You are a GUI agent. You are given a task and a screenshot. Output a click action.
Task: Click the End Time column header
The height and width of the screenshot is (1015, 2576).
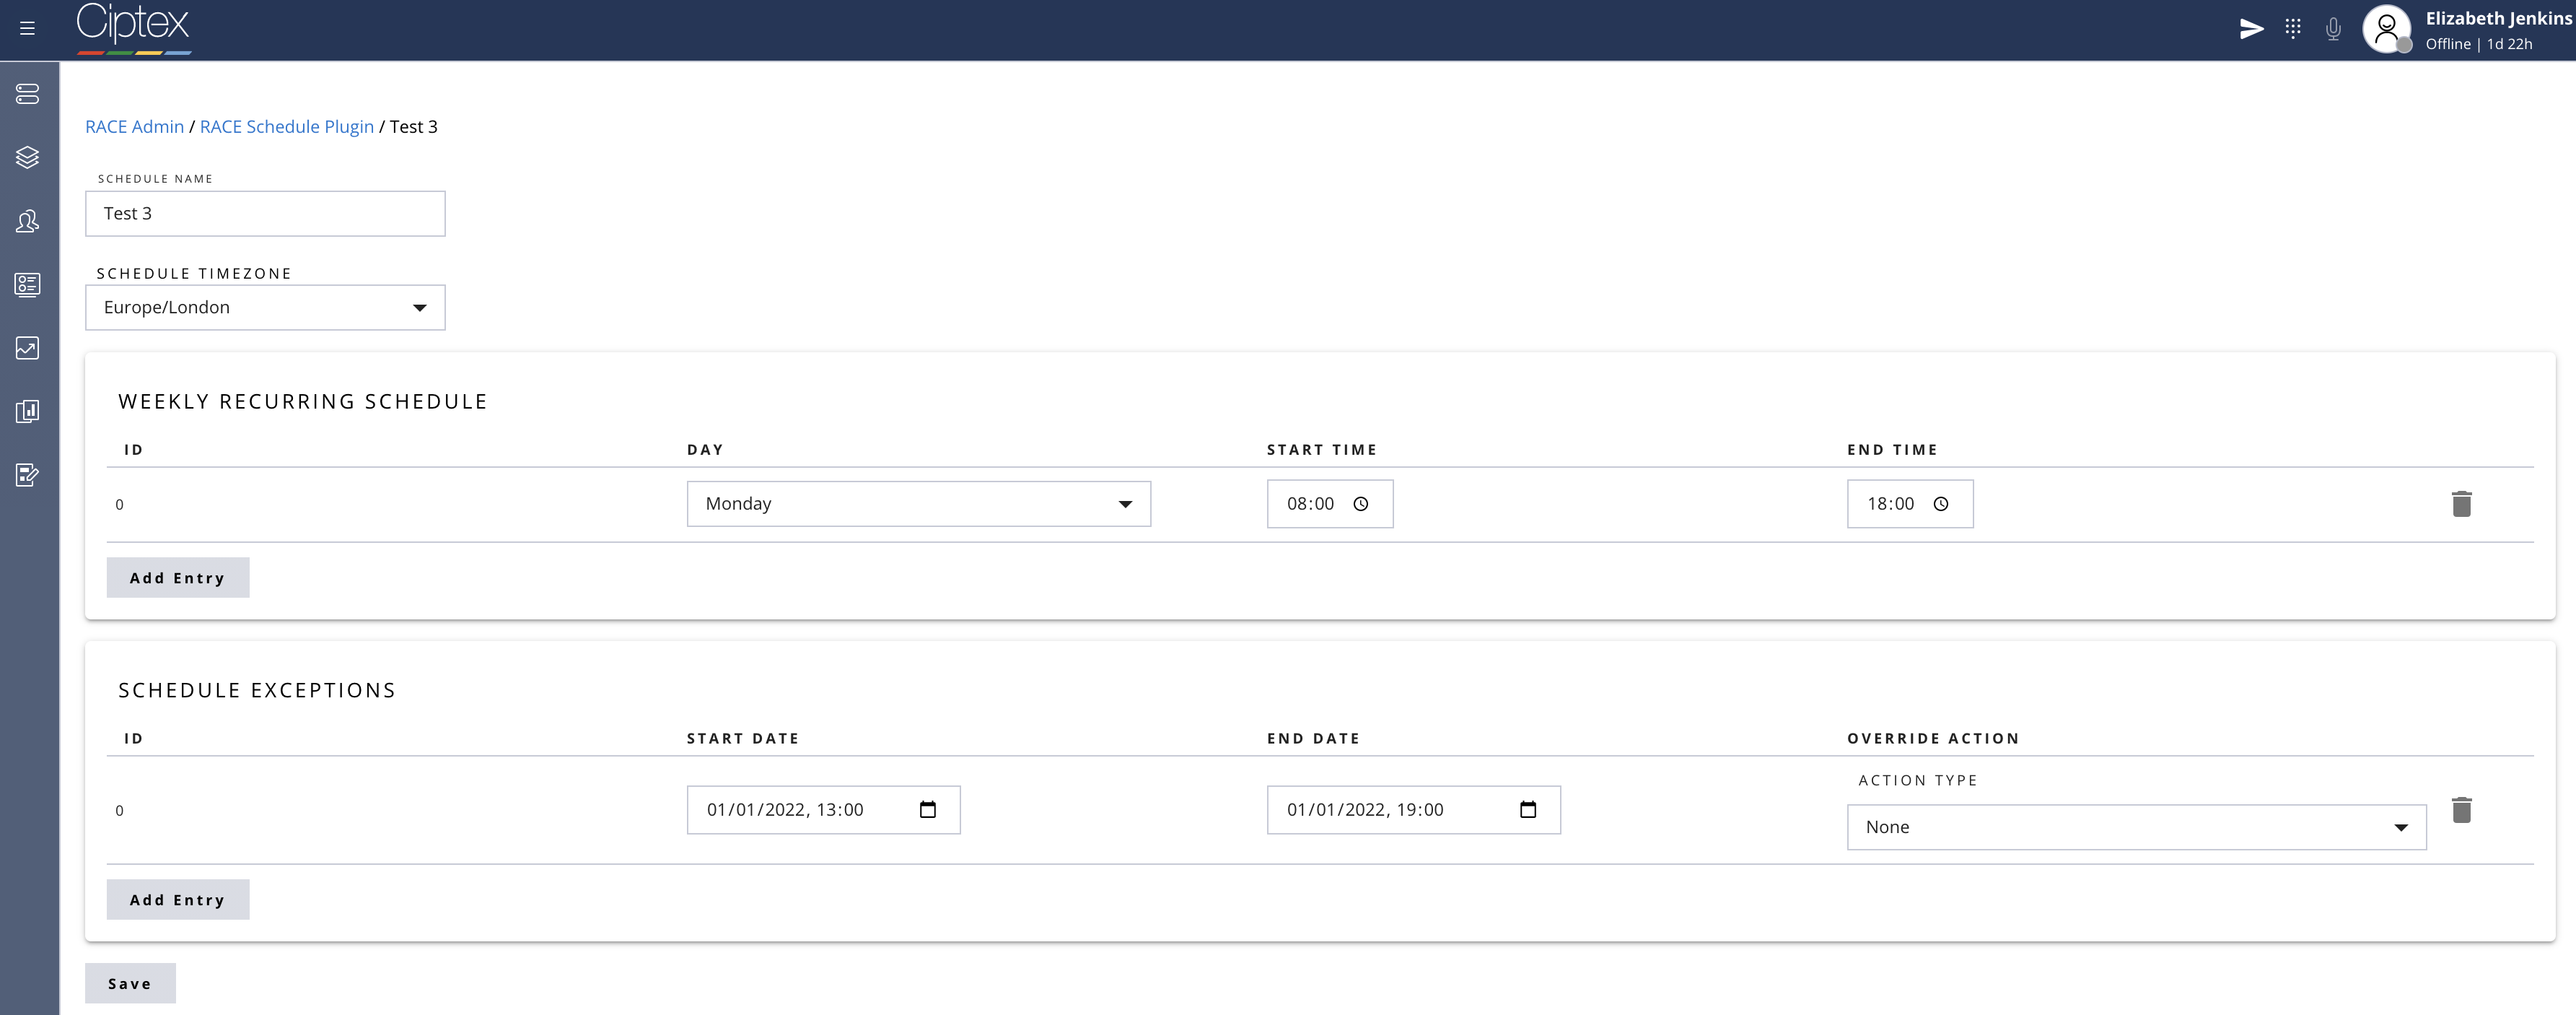tap(1892, 450)
